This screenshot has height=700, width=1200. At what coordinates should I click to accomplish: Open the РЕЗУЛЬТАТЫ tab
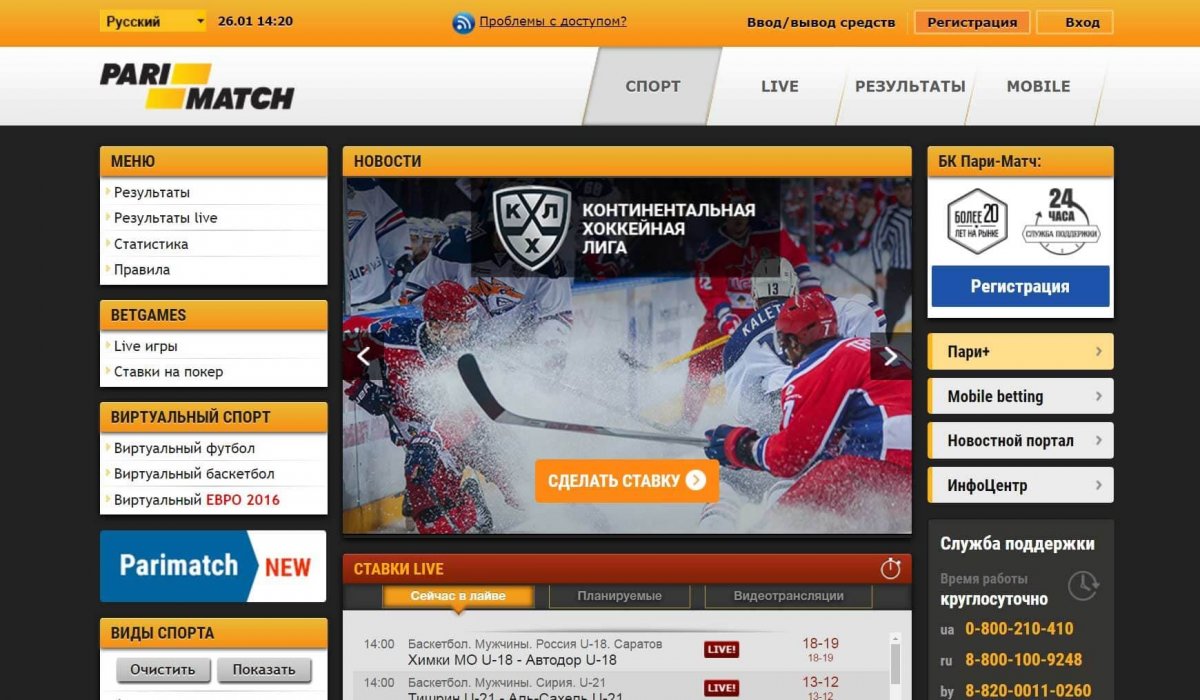(910, 86)
